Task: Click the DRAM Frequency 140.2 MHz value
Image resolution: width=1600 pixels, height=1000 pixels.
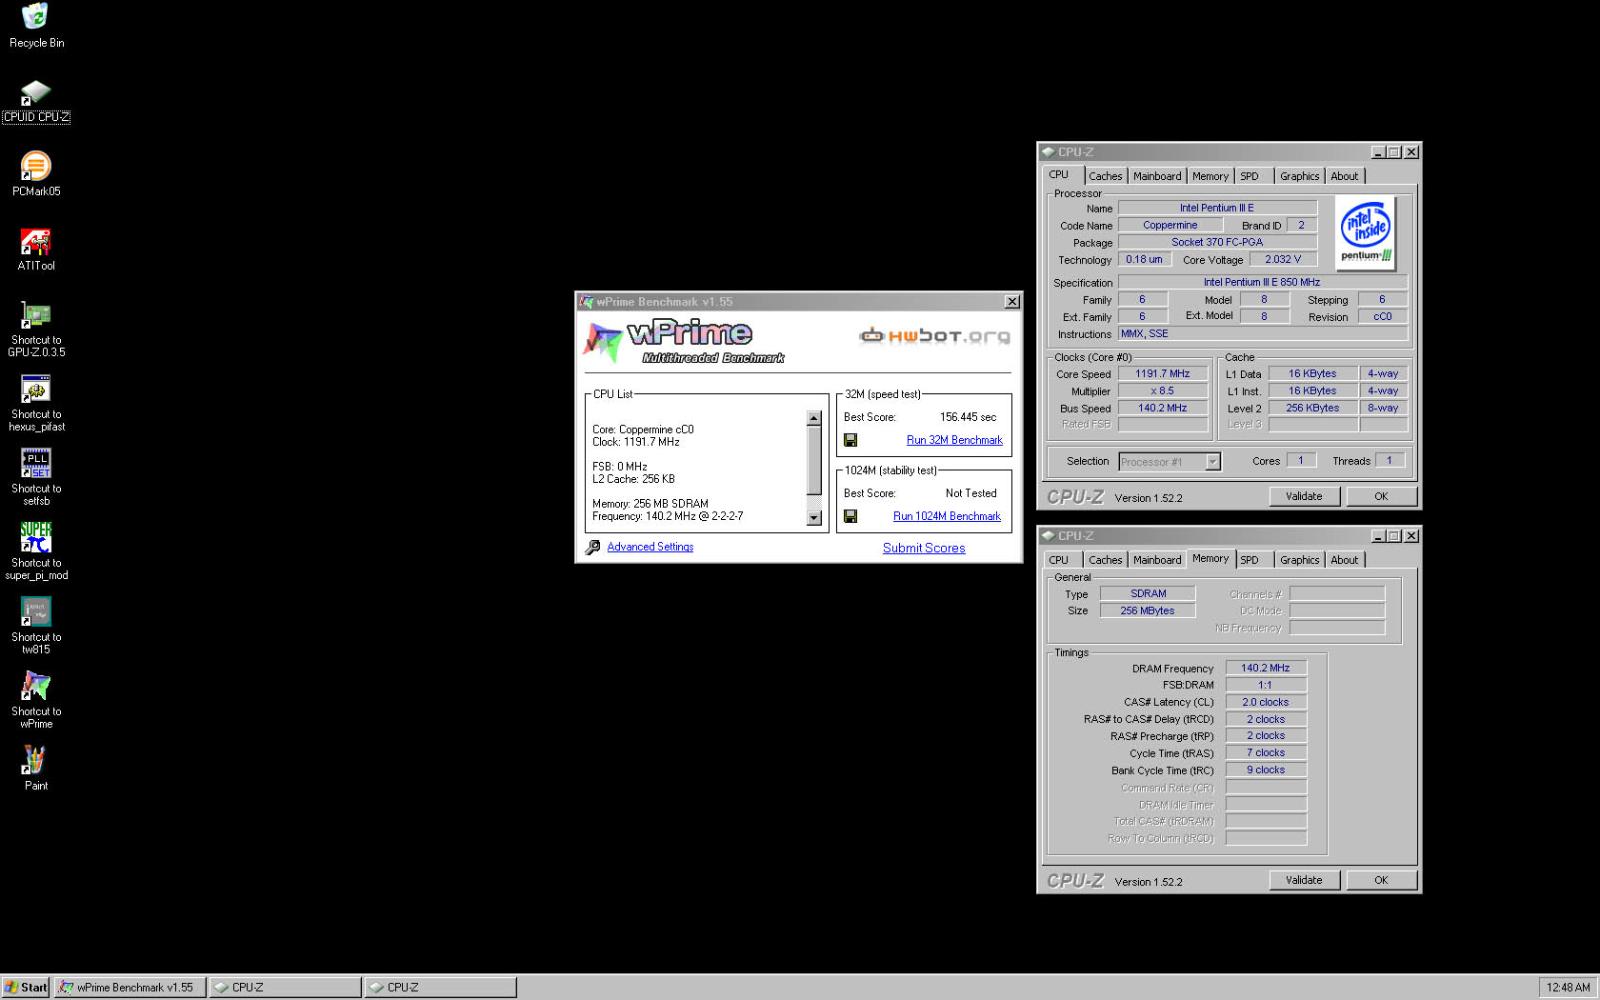Action: 1266,668
